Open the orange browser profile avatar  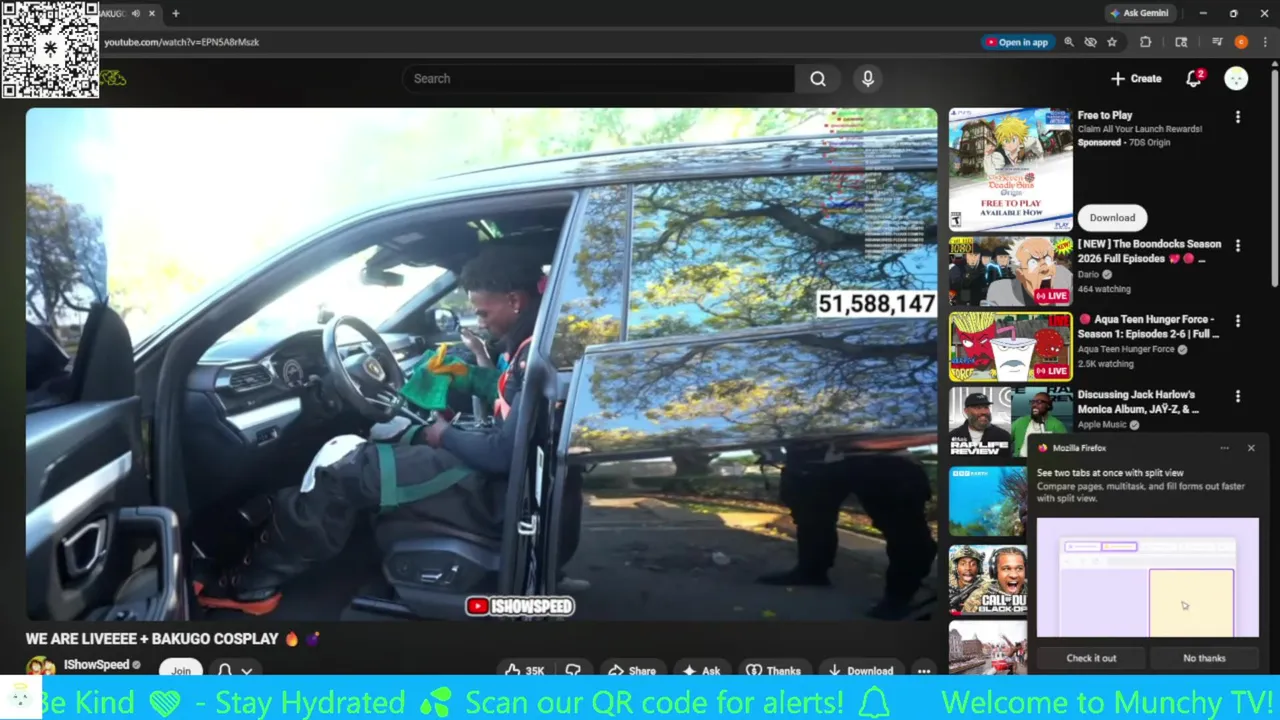click(1241, 42)
